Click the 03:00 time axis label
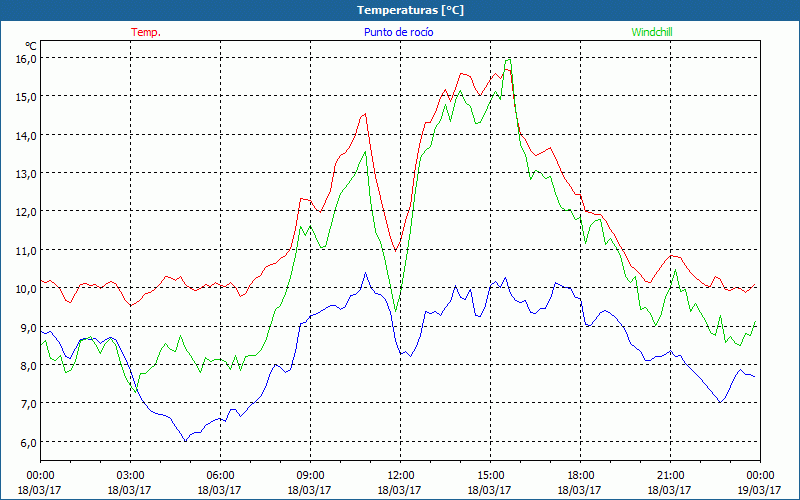 coord(130,475)
